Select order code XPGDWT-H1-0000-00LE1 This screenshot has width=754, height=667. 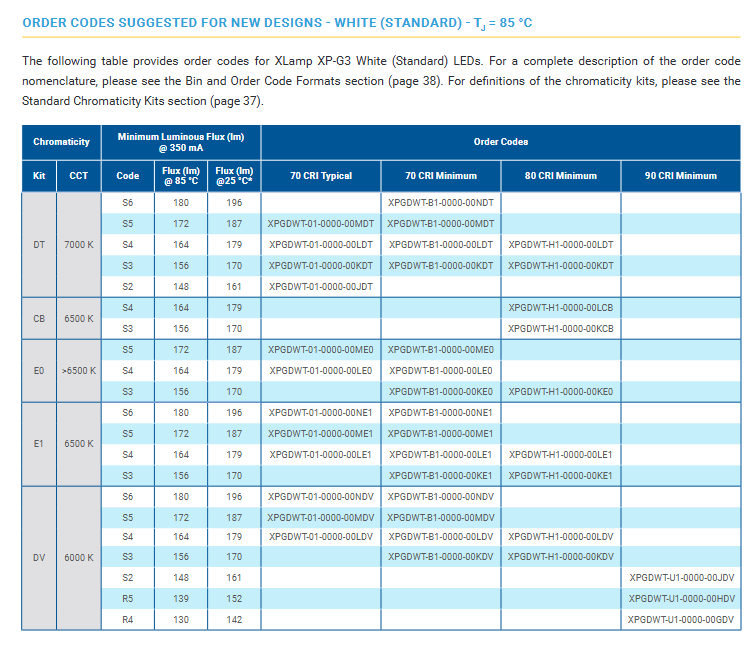pyautogui.click(x=561, y=454)
